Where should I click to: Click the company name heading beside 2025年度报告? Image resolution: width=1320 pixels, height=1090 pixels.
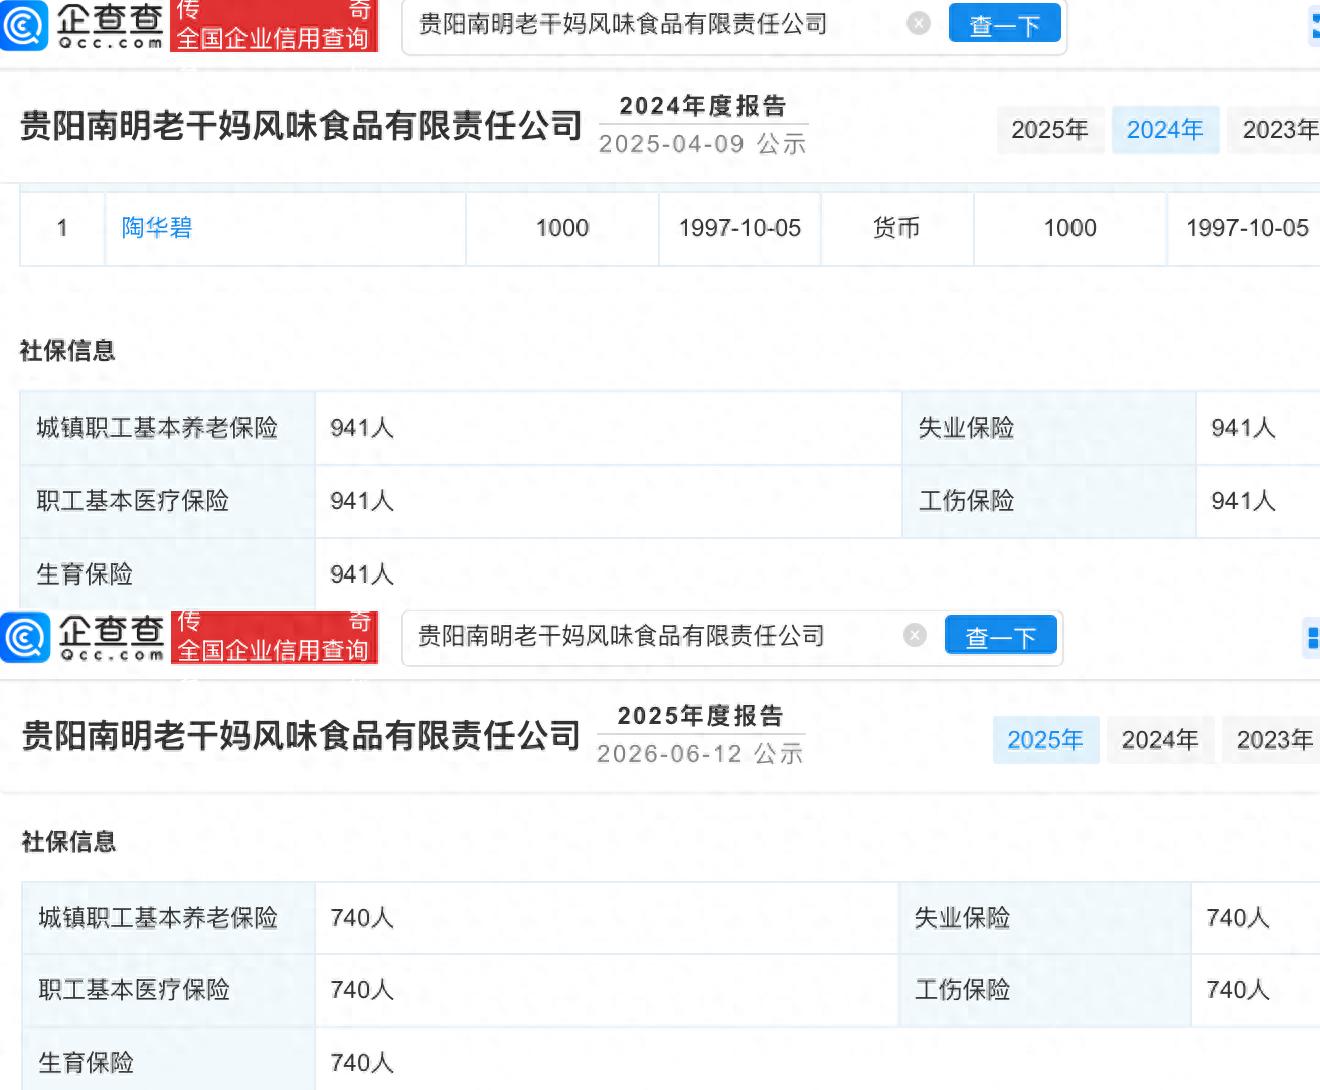coord(301,736)
